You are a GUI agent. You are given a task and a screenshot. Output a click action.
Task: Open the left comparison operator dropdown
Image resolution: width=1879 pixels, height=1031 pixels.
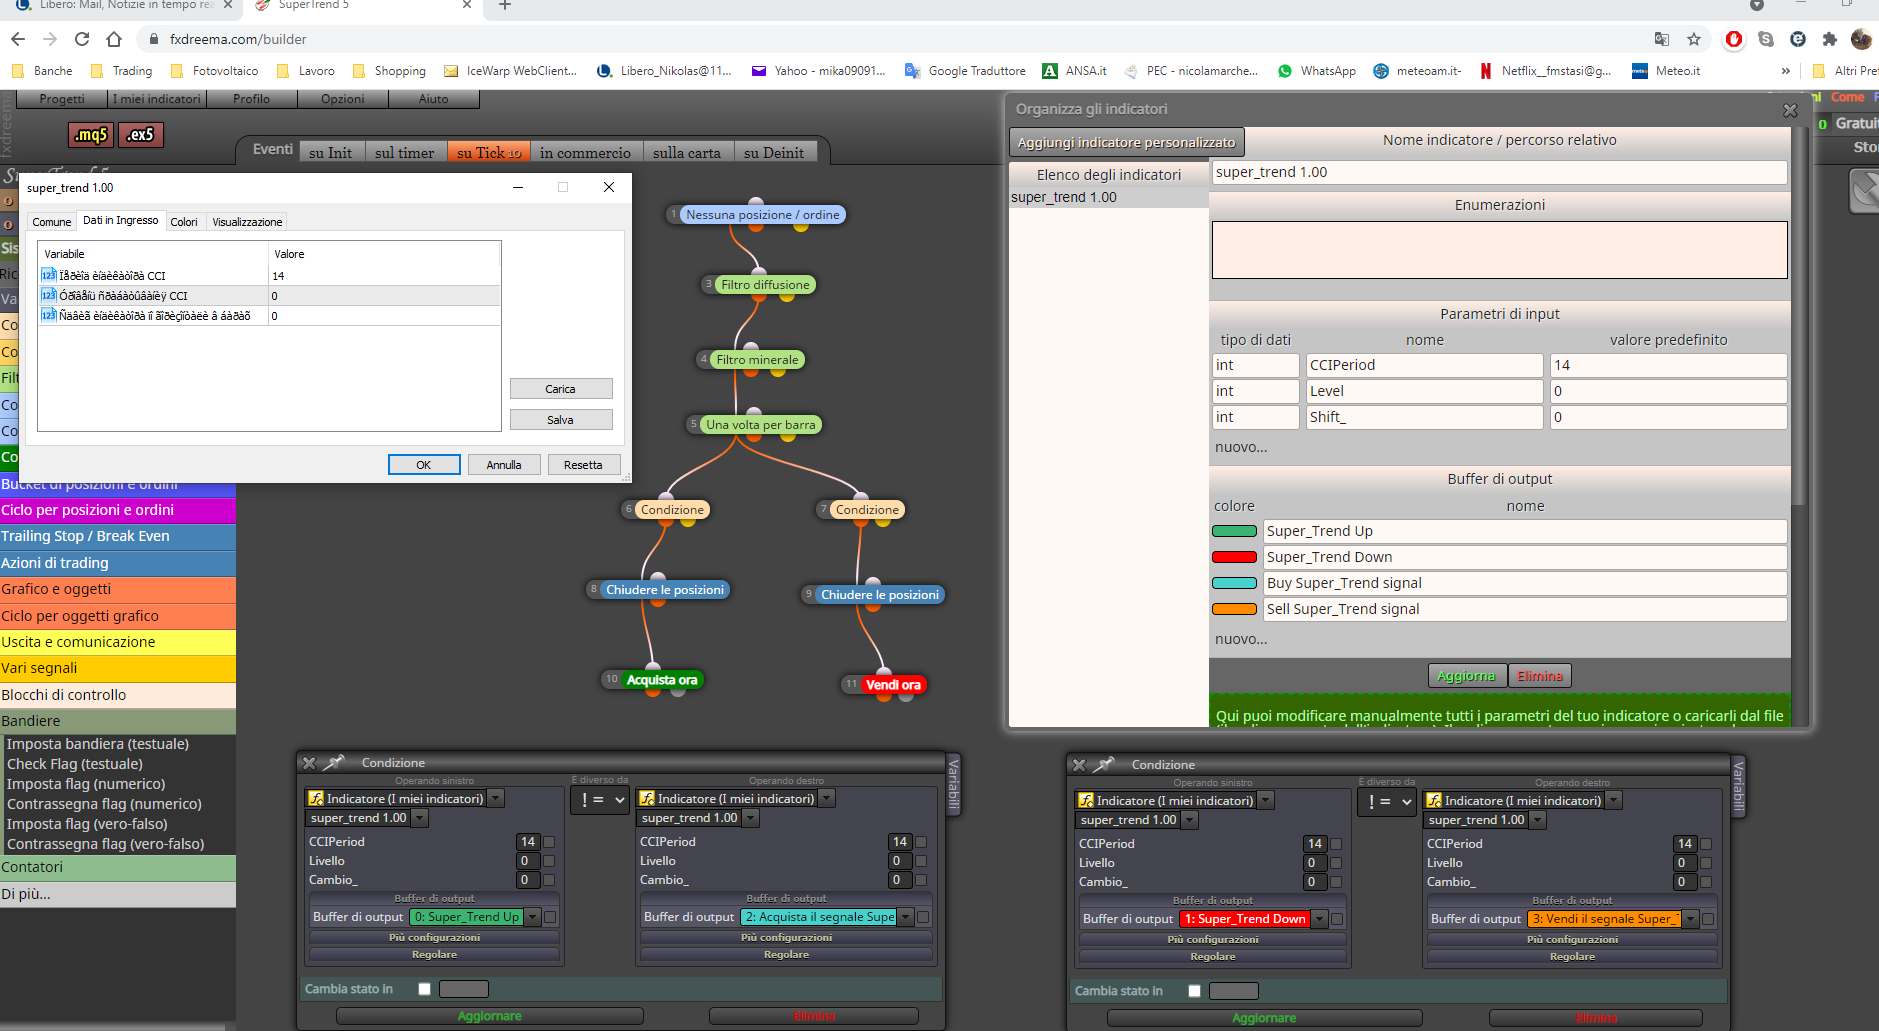[x=600, y=800]
